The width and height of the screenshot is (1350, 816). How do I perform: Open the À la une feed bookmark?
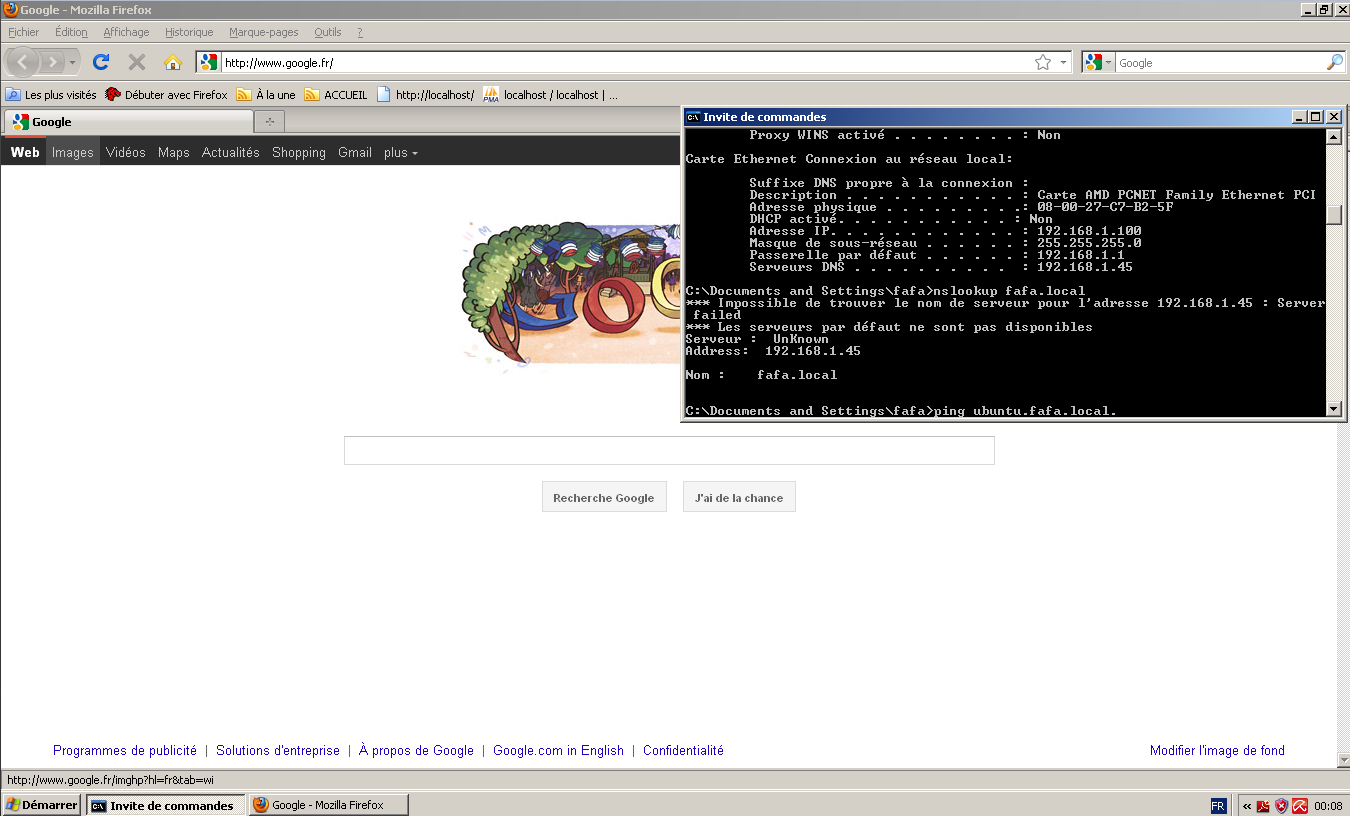pyautogui.click(x=266, y=95)
